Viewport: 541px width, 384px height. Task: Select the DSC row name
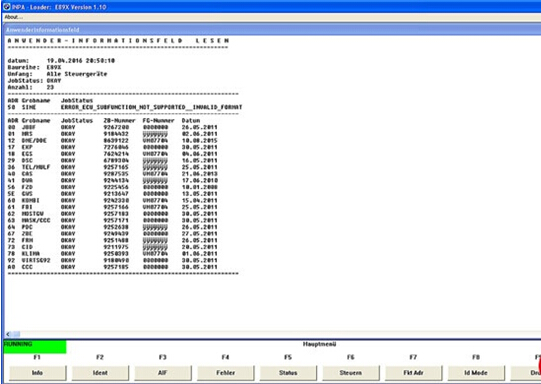pos(27,160)
